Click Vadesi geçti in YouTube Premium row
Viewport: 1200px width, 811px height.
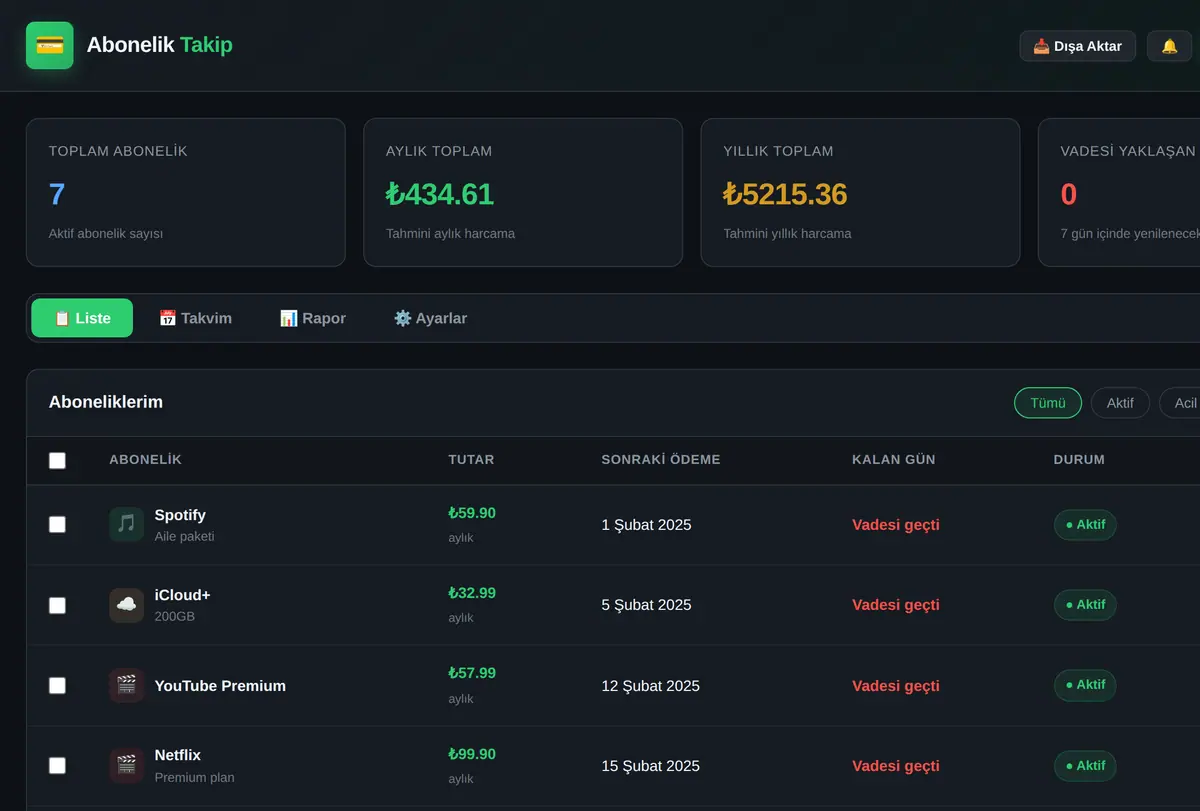(896, 686)
